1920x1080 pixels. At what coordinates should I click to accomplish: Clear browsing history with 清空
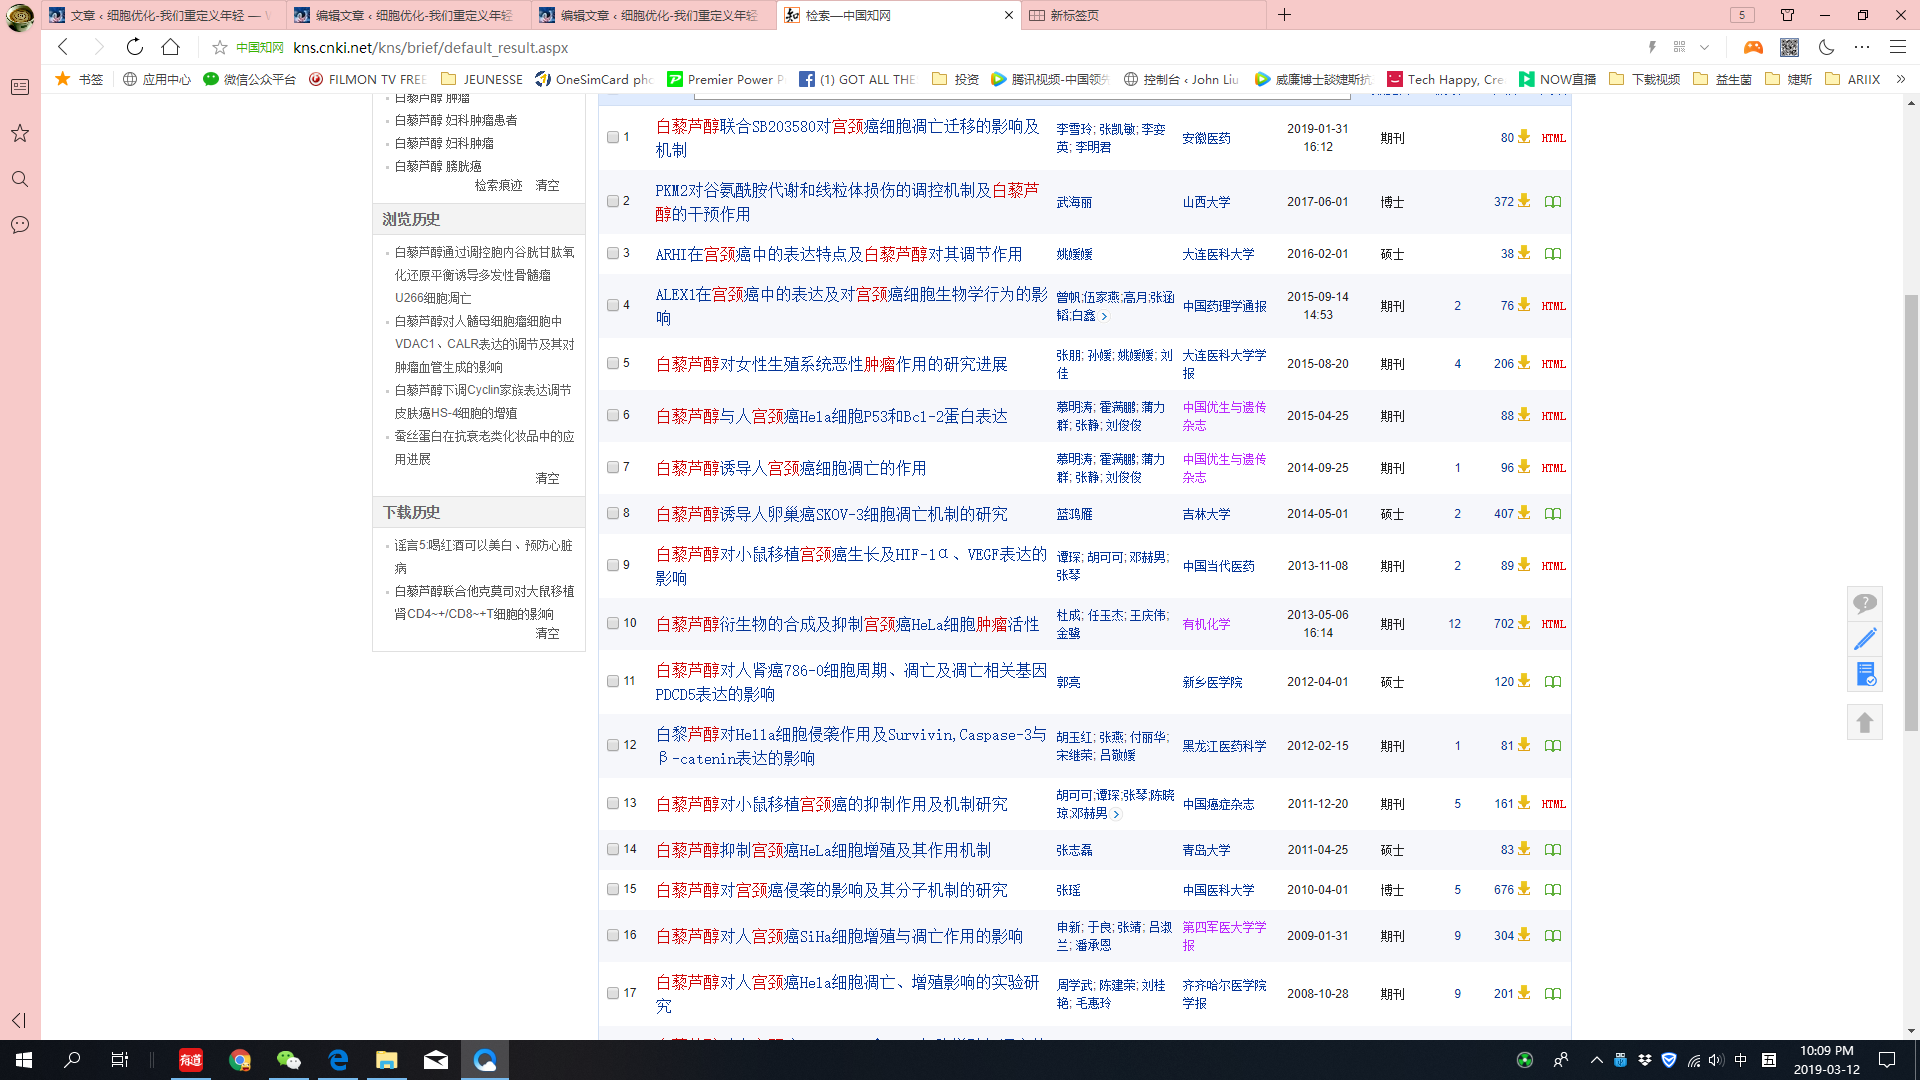547,478
